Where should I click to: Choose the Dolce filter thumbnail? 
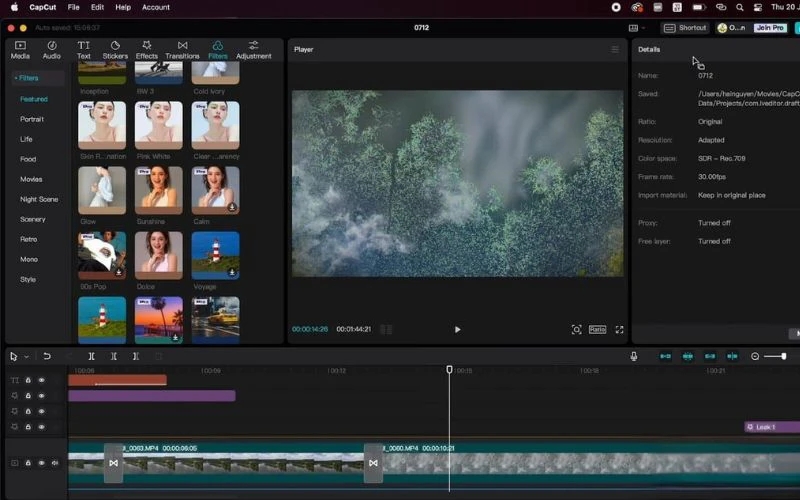(159, 255)
